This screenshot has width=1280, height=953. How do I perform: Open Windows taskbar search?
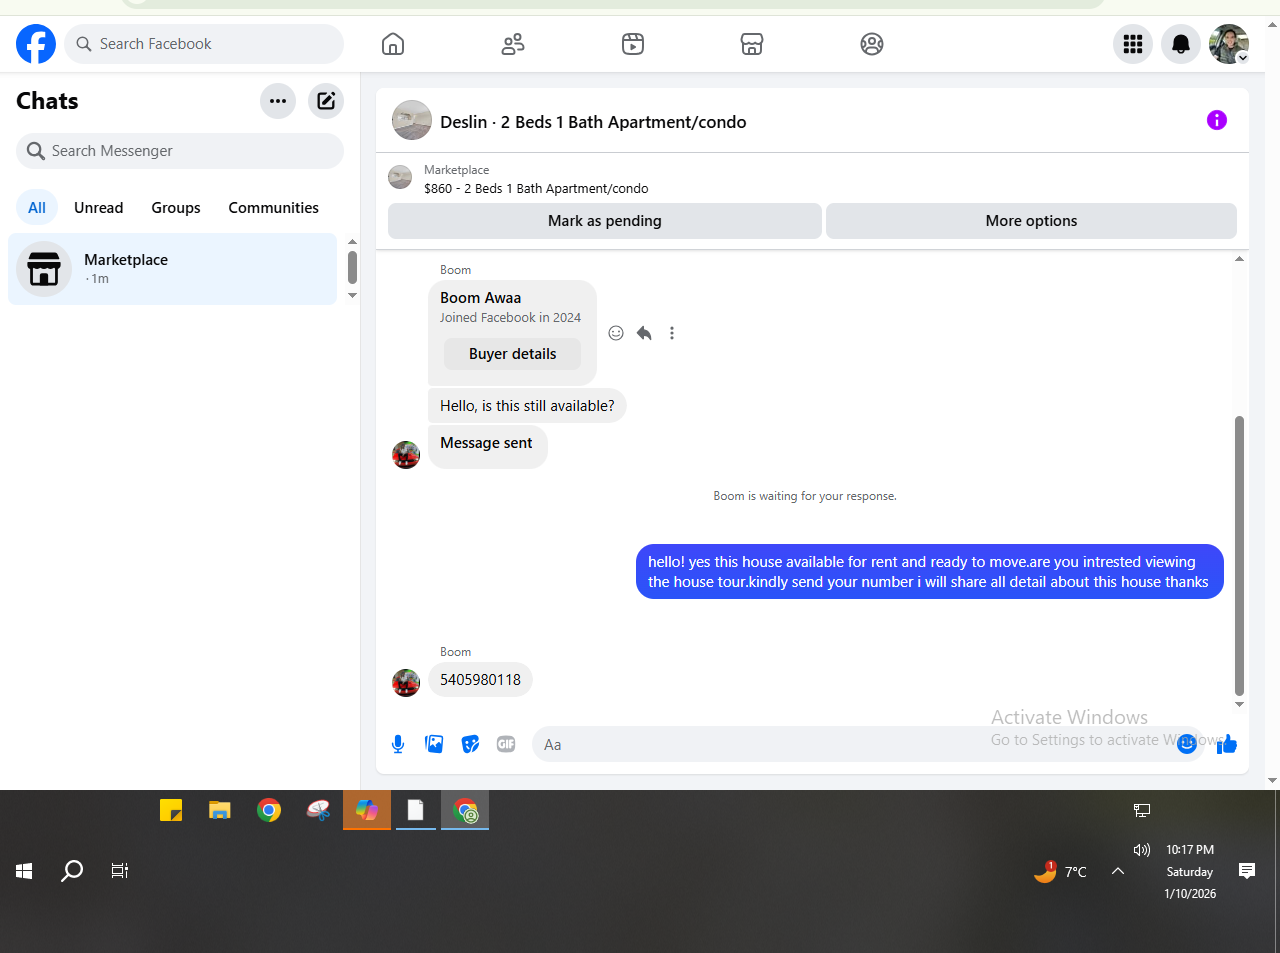click(x=72, y=871)
